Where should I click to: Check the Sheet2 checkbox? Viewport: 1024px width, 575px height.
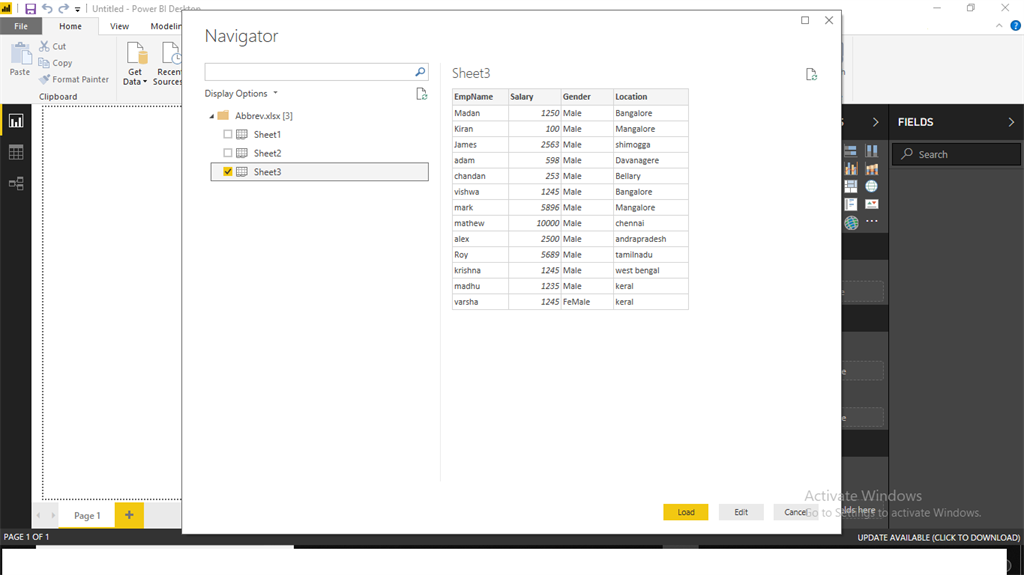(227, 153)
